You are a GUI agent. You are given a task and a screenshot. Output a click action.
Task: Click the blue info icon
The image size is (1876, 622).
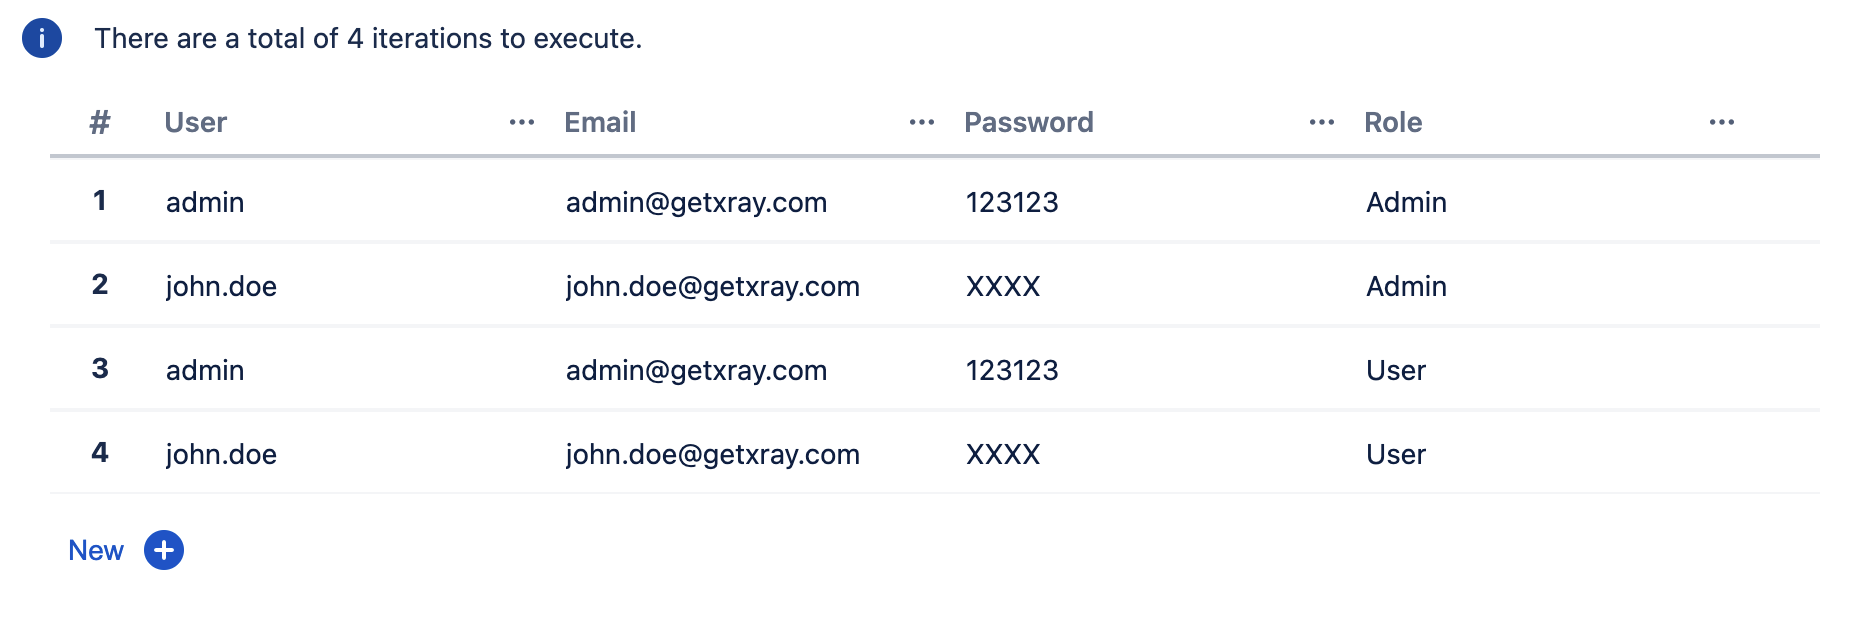tap(42, 38)
